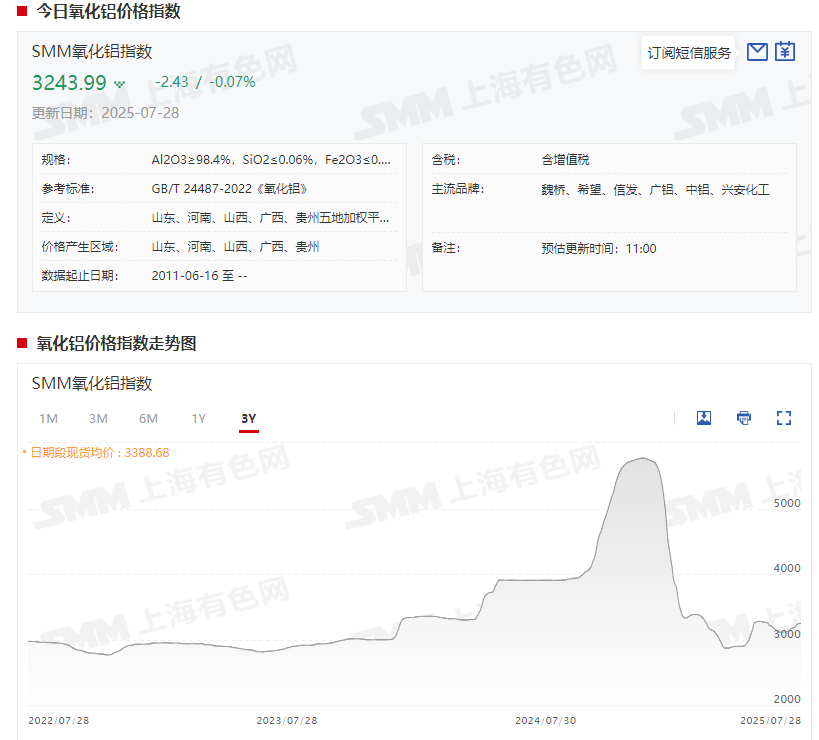Select the 6M time range
This screenshot has width=819, height=740.
[148, 418]
